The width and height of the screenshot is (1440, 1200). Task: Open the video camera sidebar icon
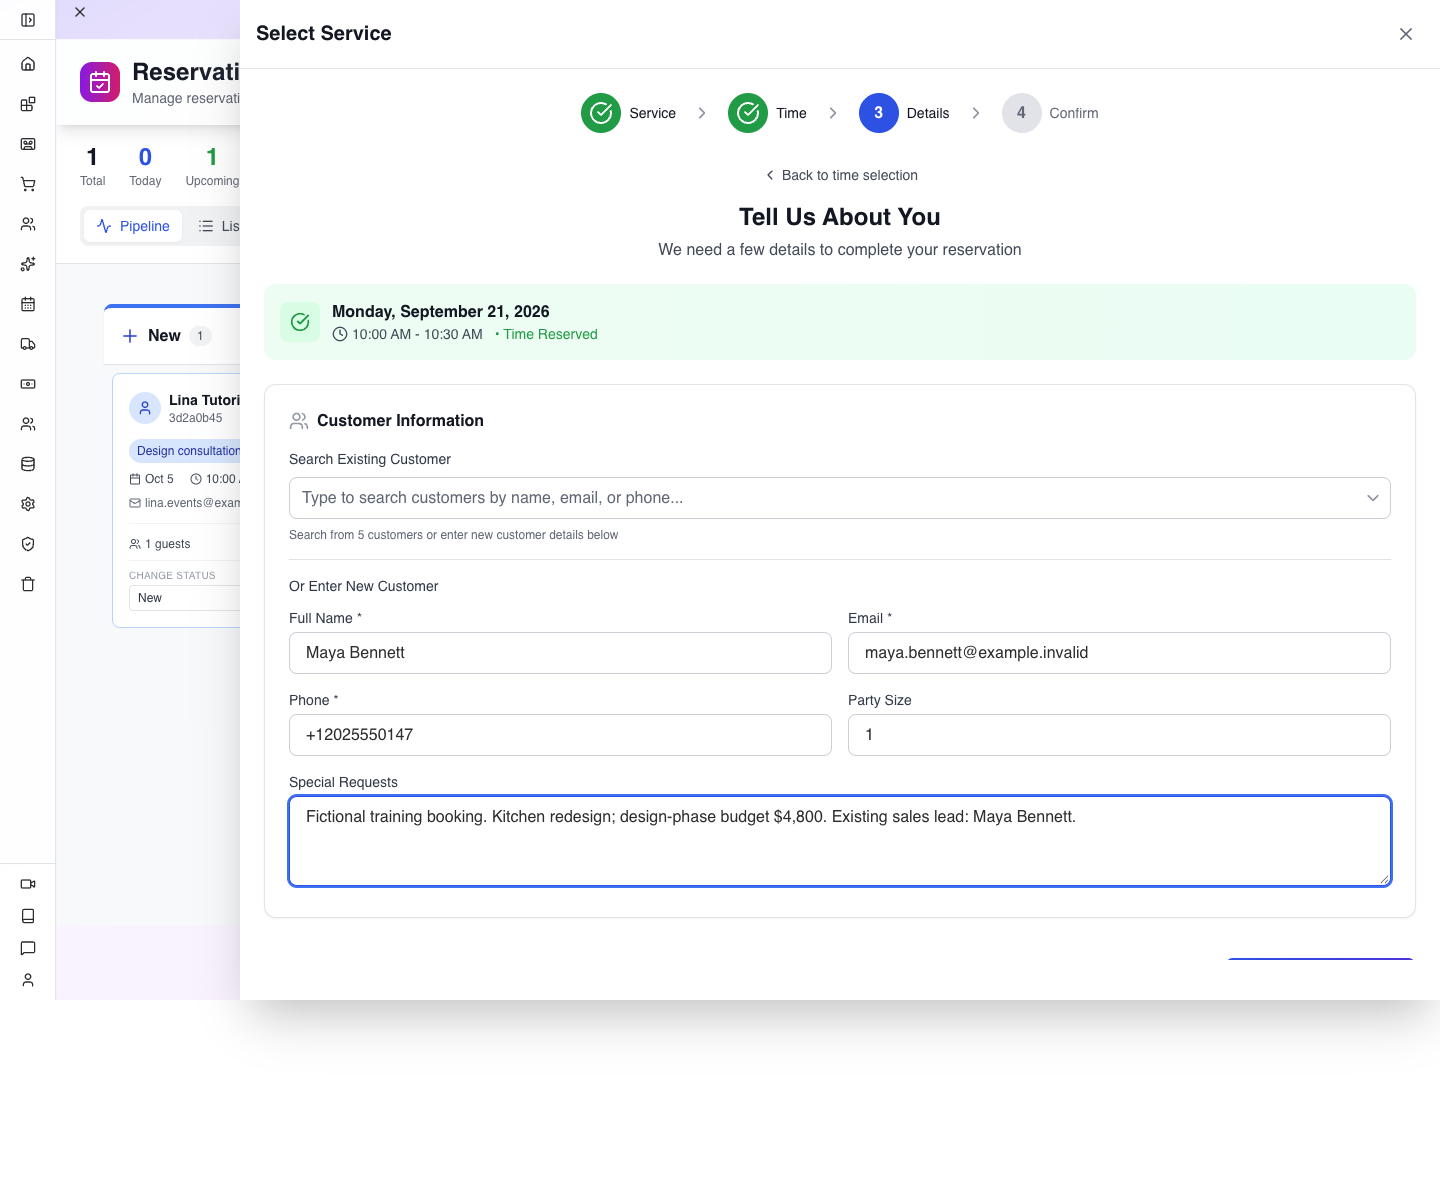click(x=28, y=884)
